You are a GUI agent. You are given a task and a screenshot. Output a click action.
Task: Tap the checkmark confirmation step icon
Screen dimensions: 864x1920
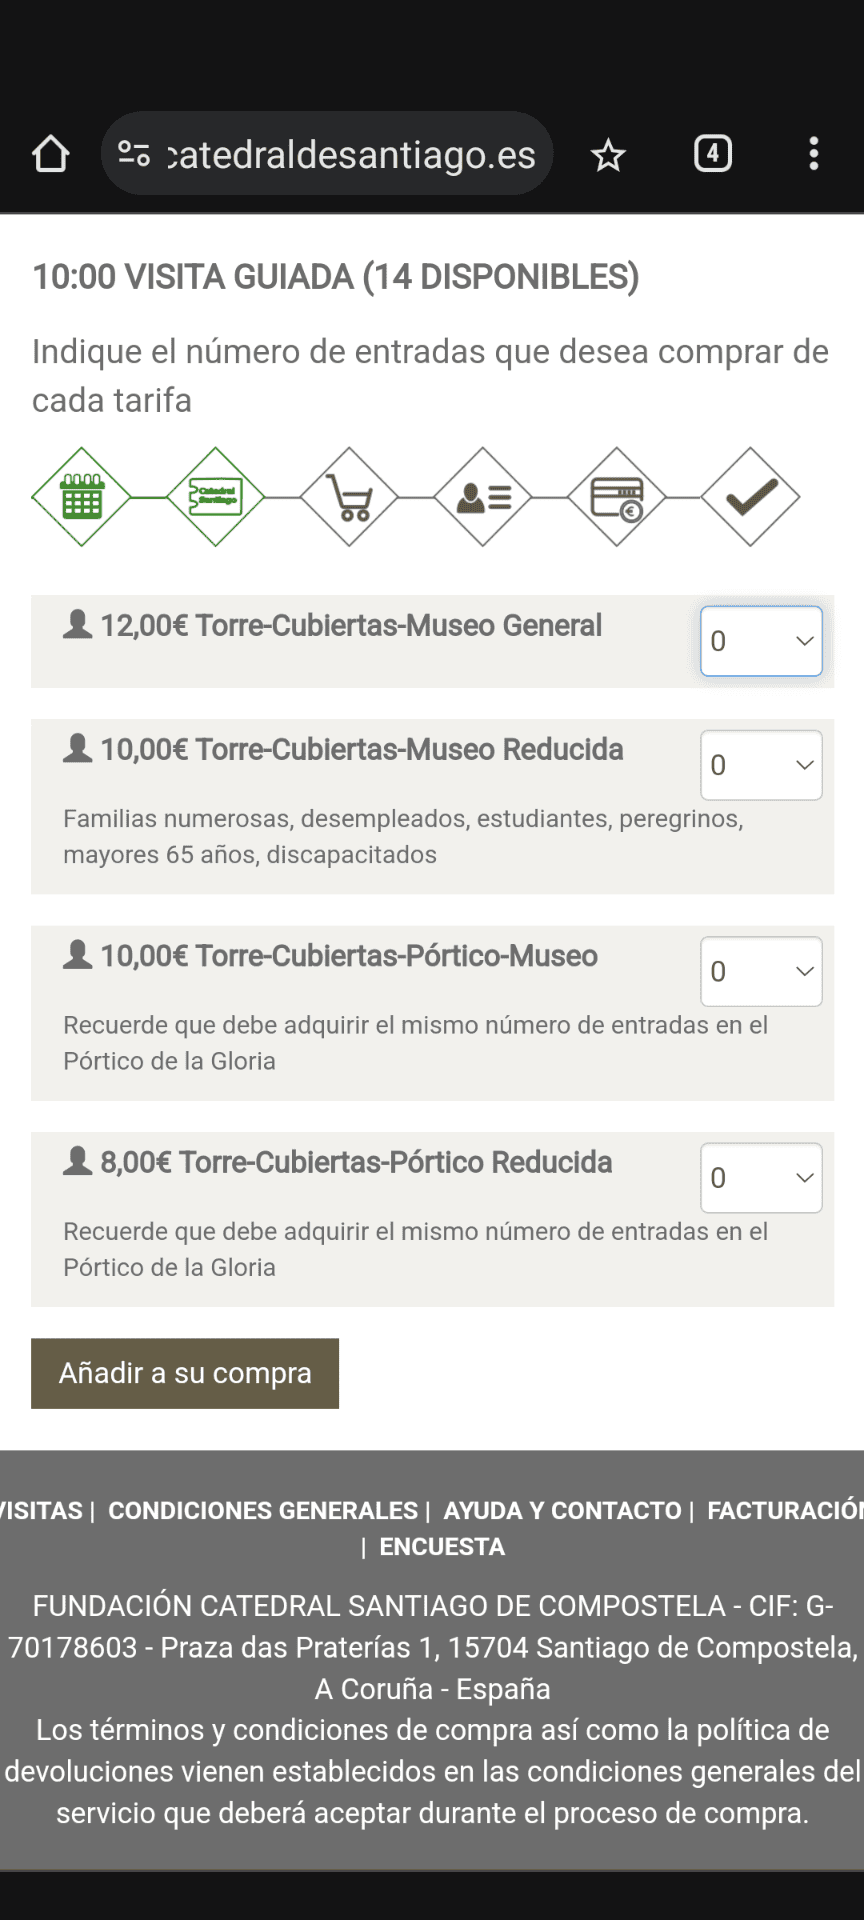tap(751, 497)
